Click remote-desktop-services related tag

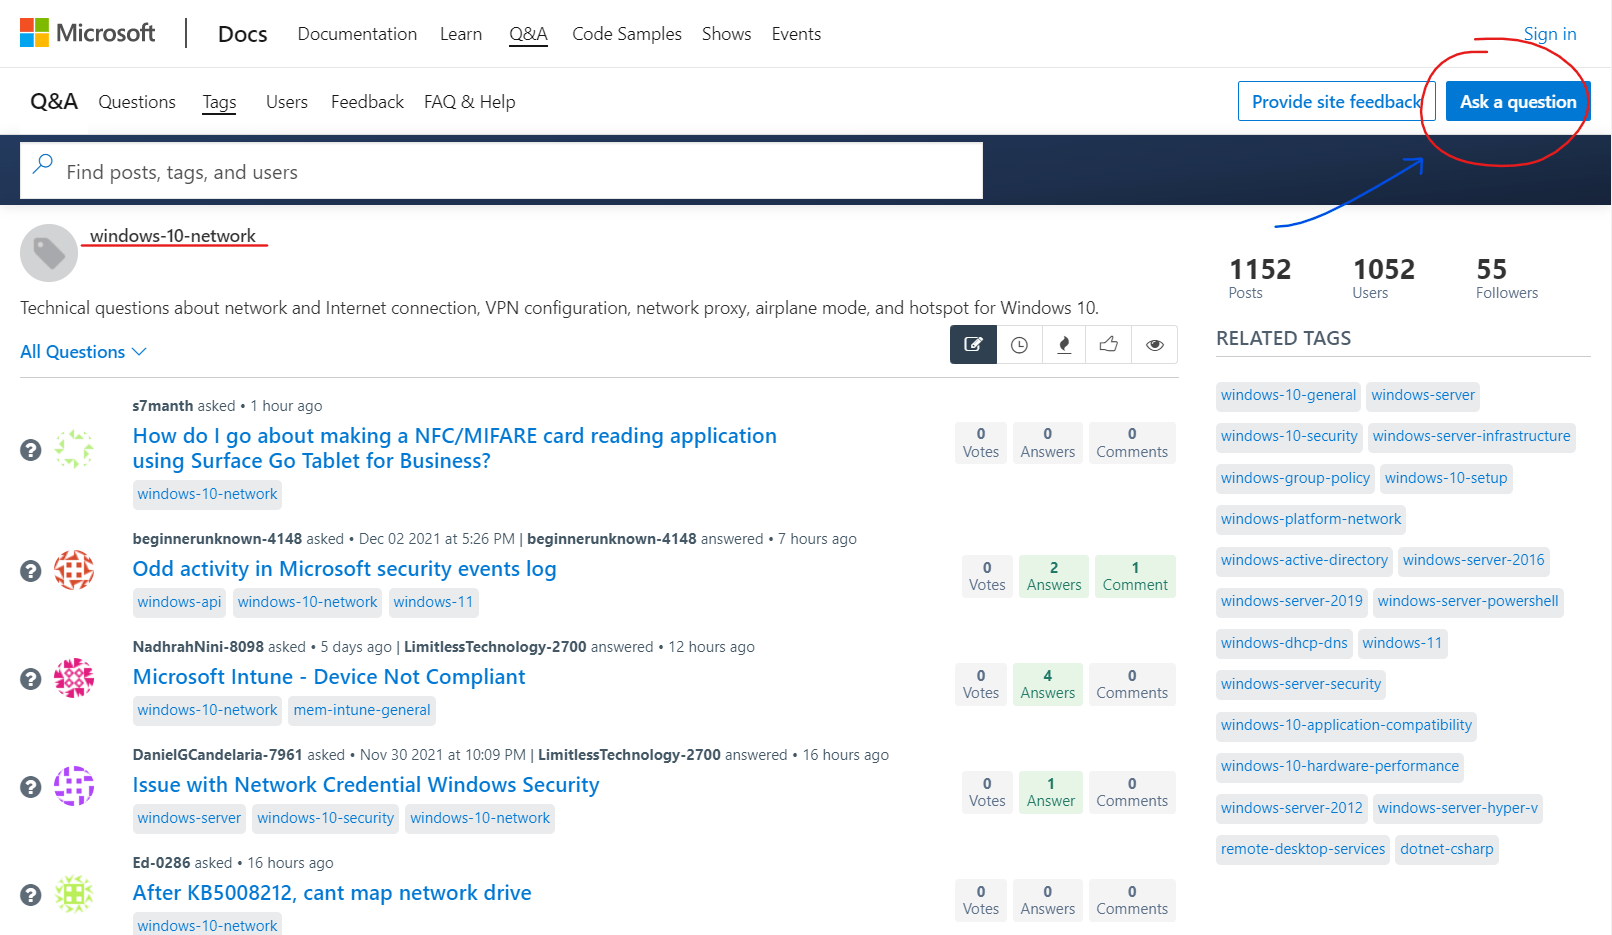1303,849
